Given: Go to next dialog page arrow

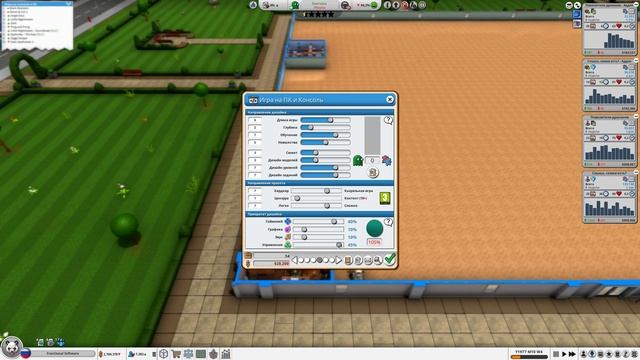Looking at the screenshot, I should click(x=338, y=260).
